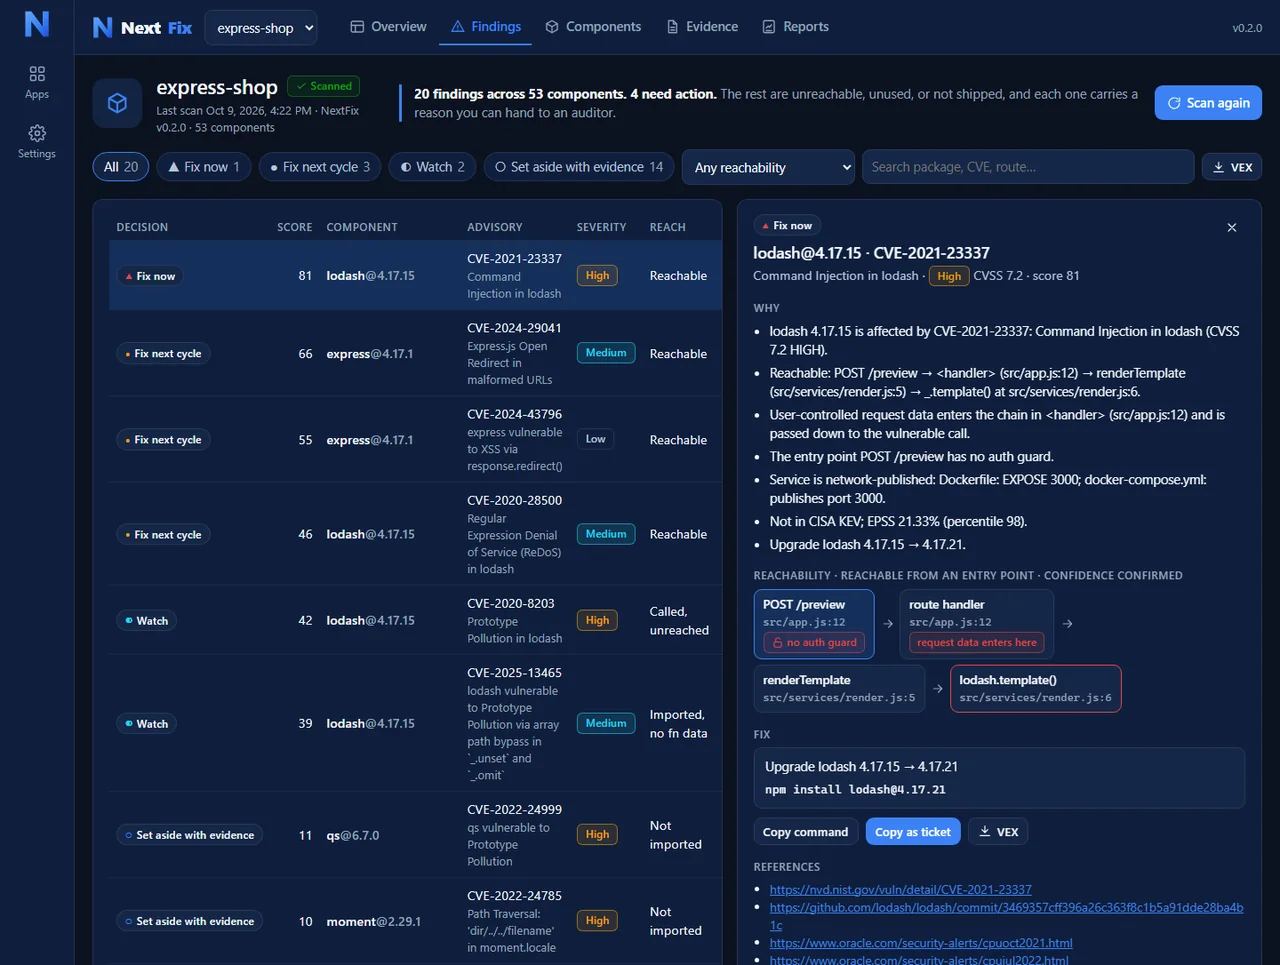Open the Settings gear in sidebar

click(x=37, y=141)
